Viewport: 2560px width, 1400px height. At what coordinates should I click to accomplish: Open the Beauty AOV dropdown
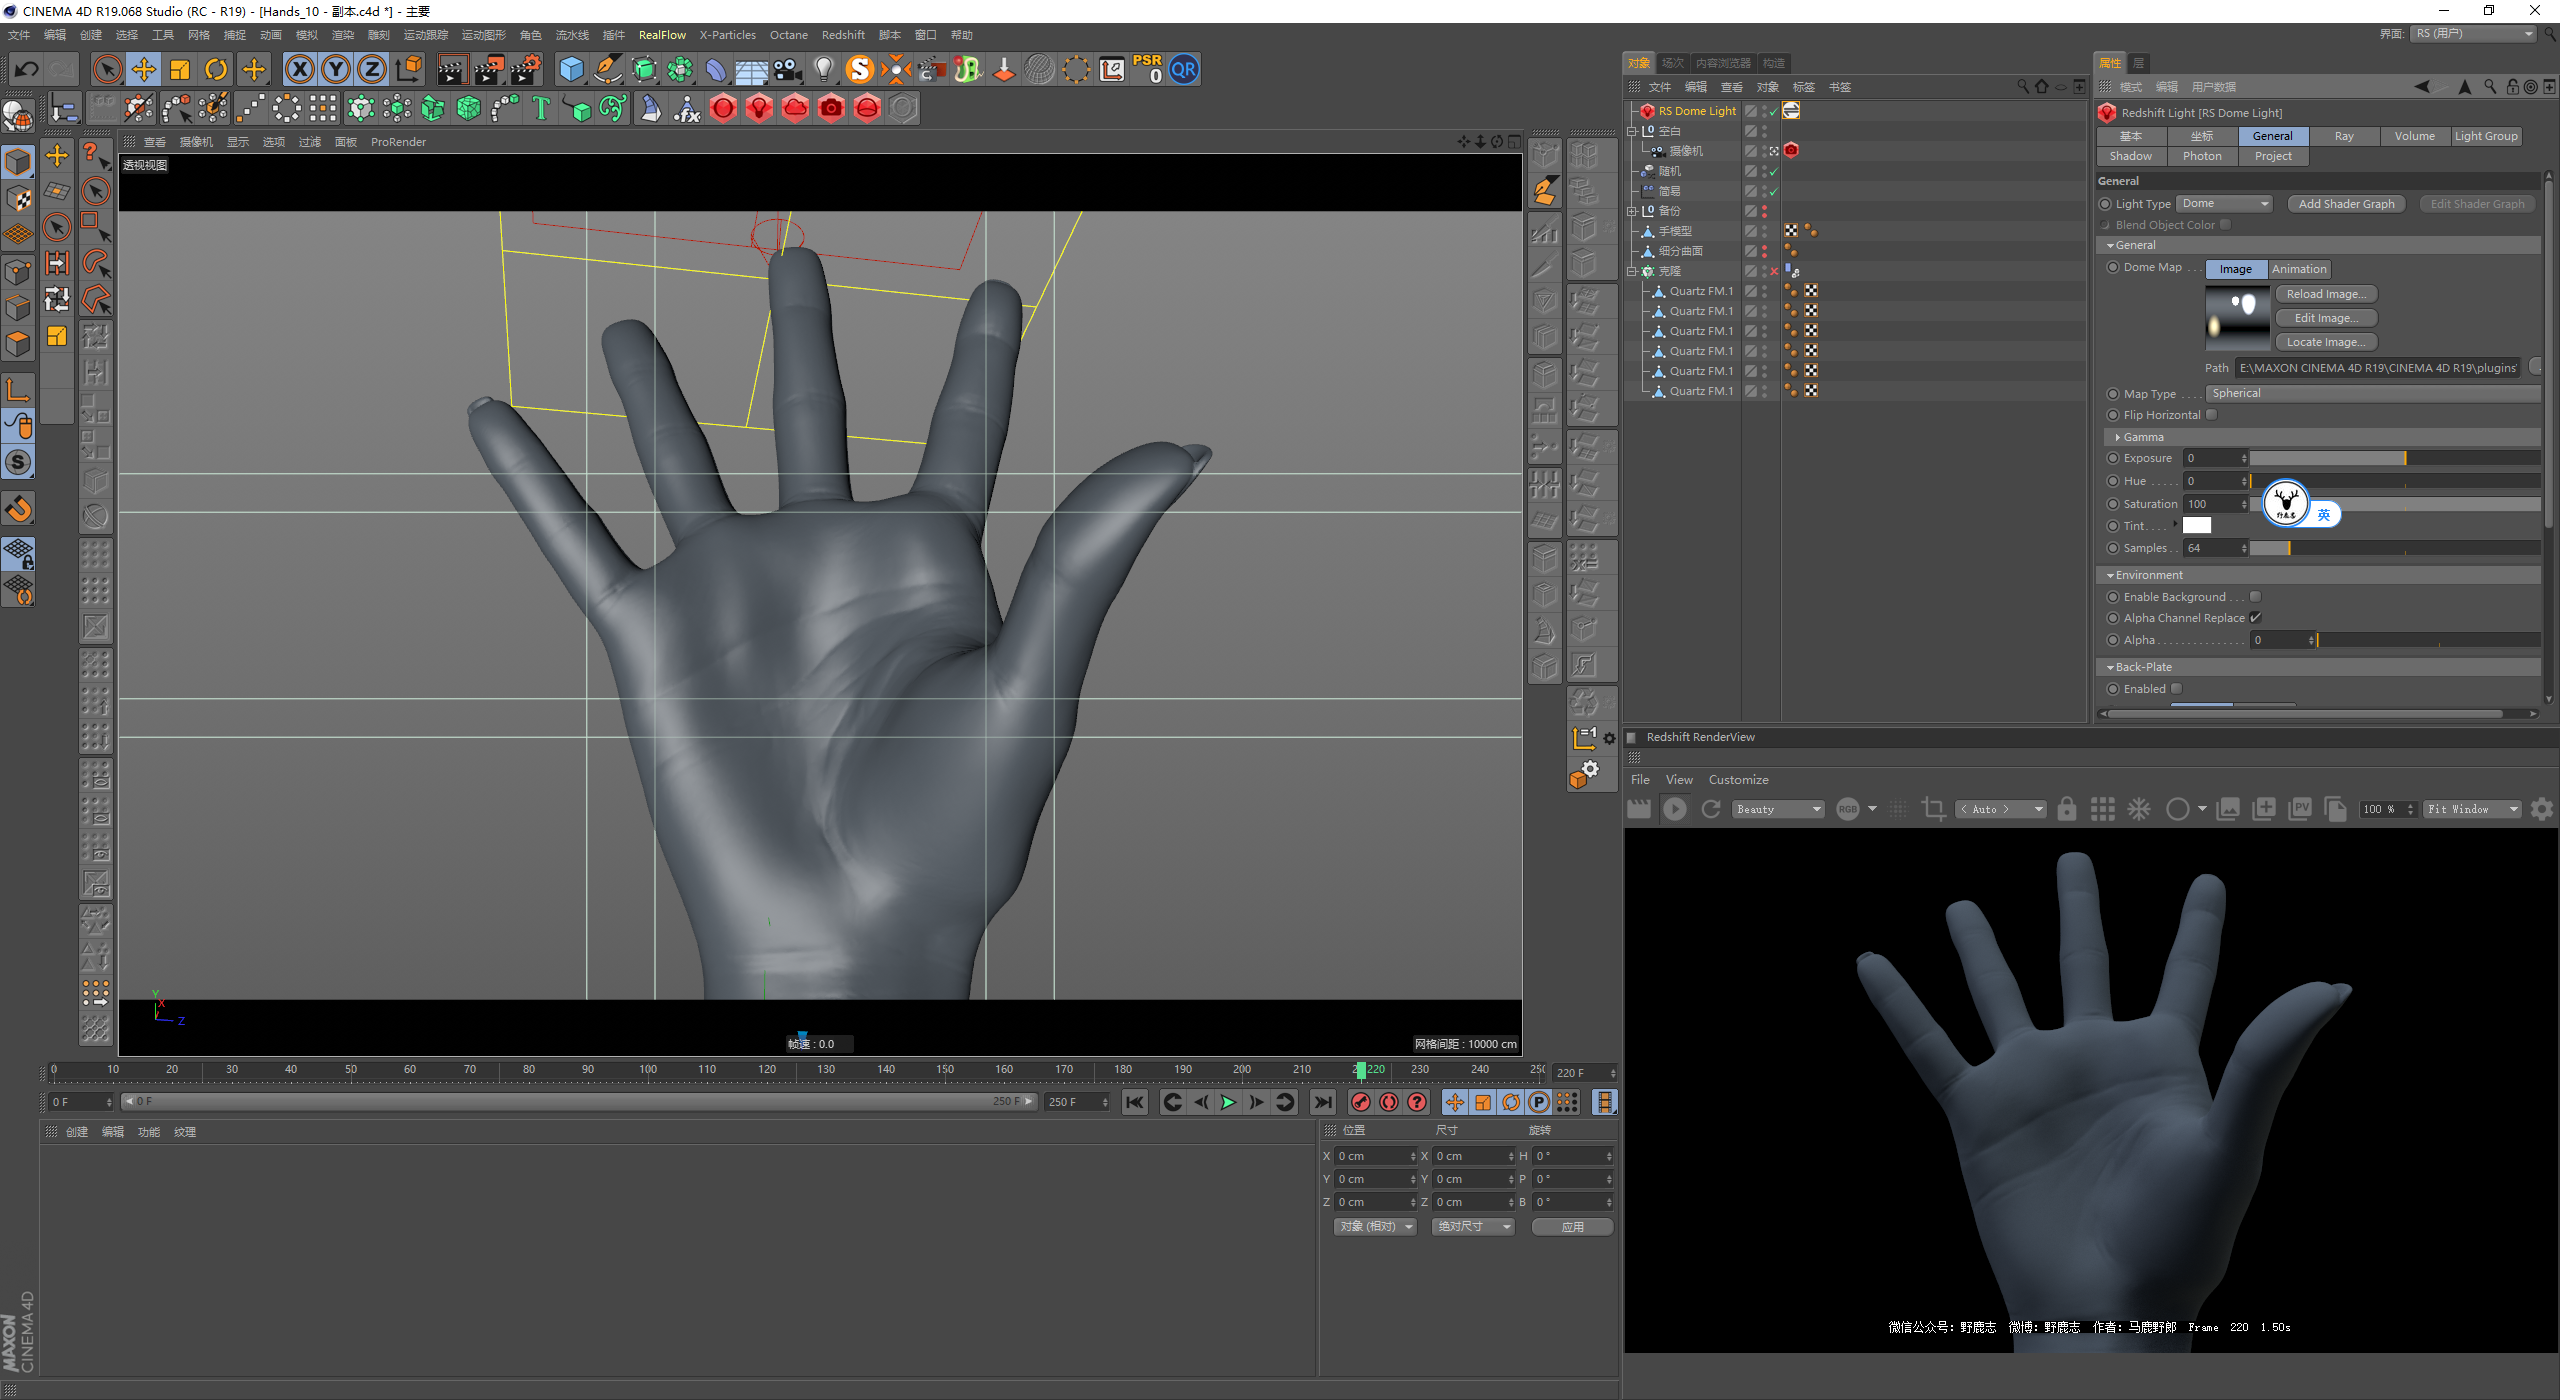coord(1779,809)
